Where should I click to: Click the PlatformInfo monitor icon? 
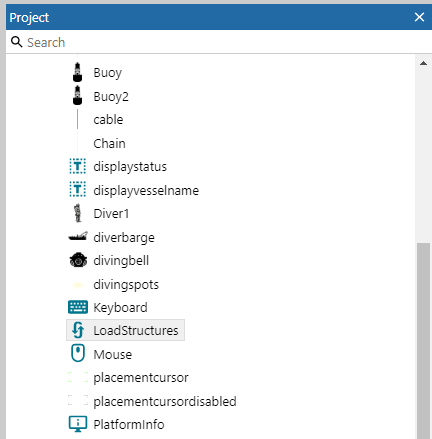click(x=78, y=424)
